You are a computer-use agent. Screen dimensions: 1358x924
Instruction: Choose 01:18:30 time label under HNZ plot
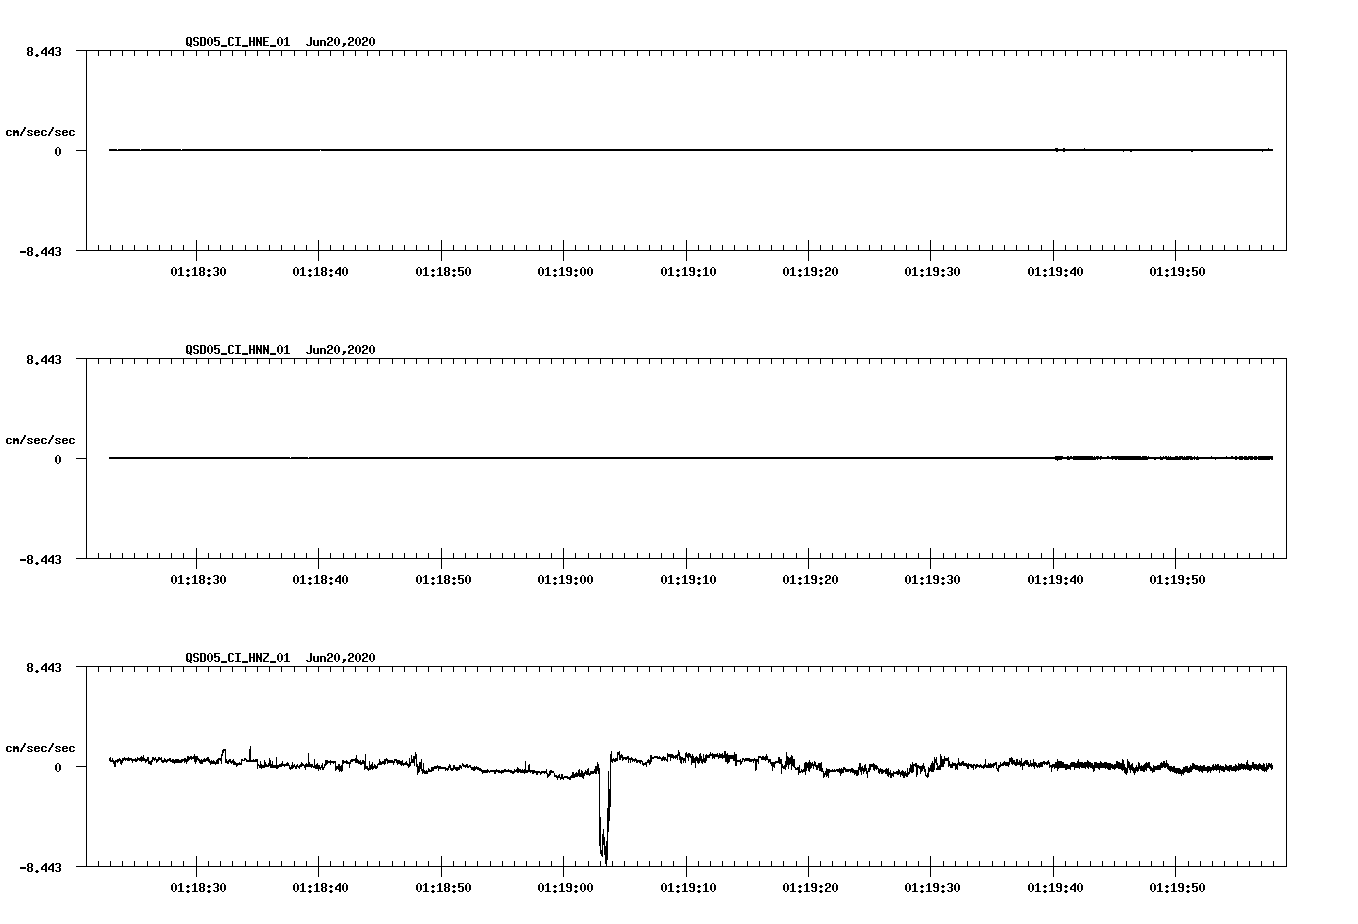[x=198, y=888]
